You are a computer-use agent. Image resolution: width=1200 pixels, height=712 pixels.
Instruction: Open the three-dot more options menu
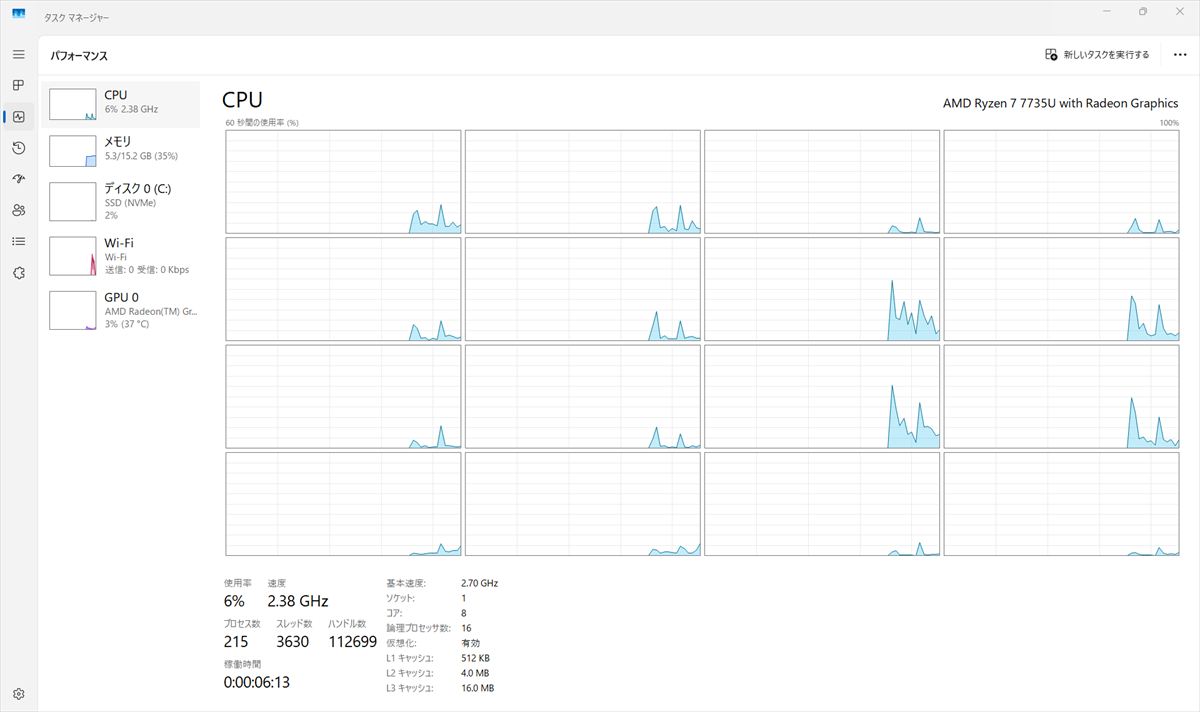point(1180,55)
